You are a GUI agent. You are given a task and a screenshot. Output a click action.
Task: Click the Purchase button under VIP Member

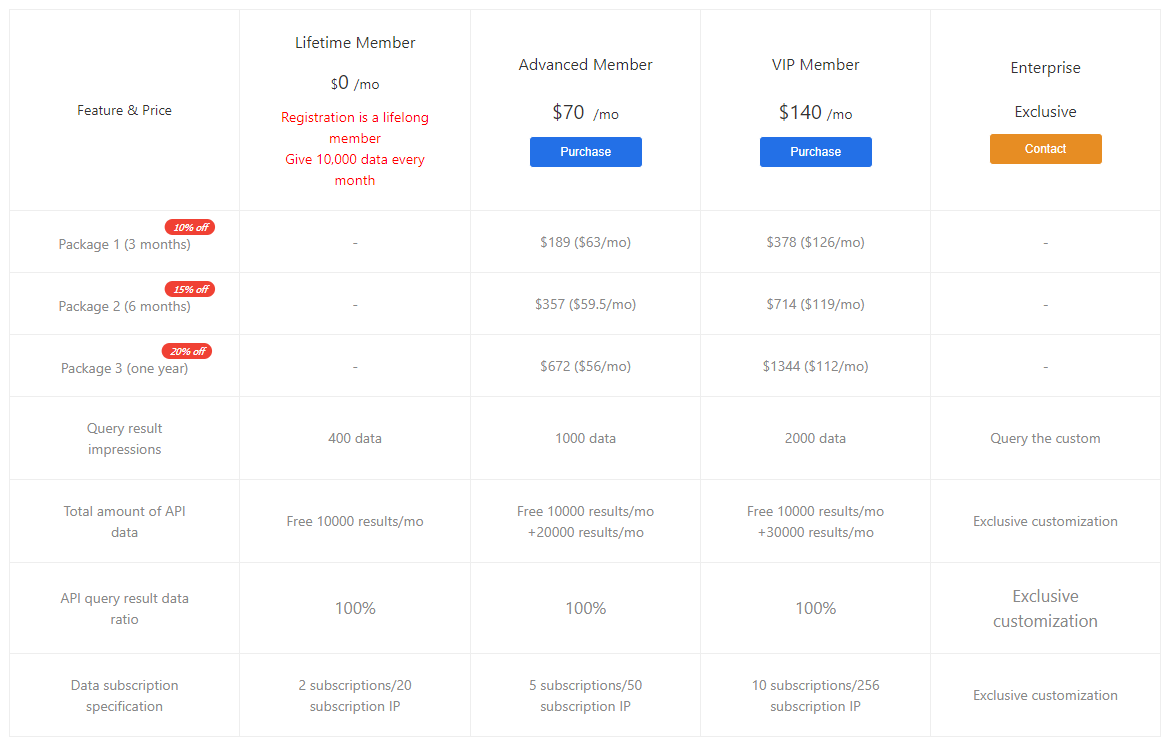[x=815, y=151]
